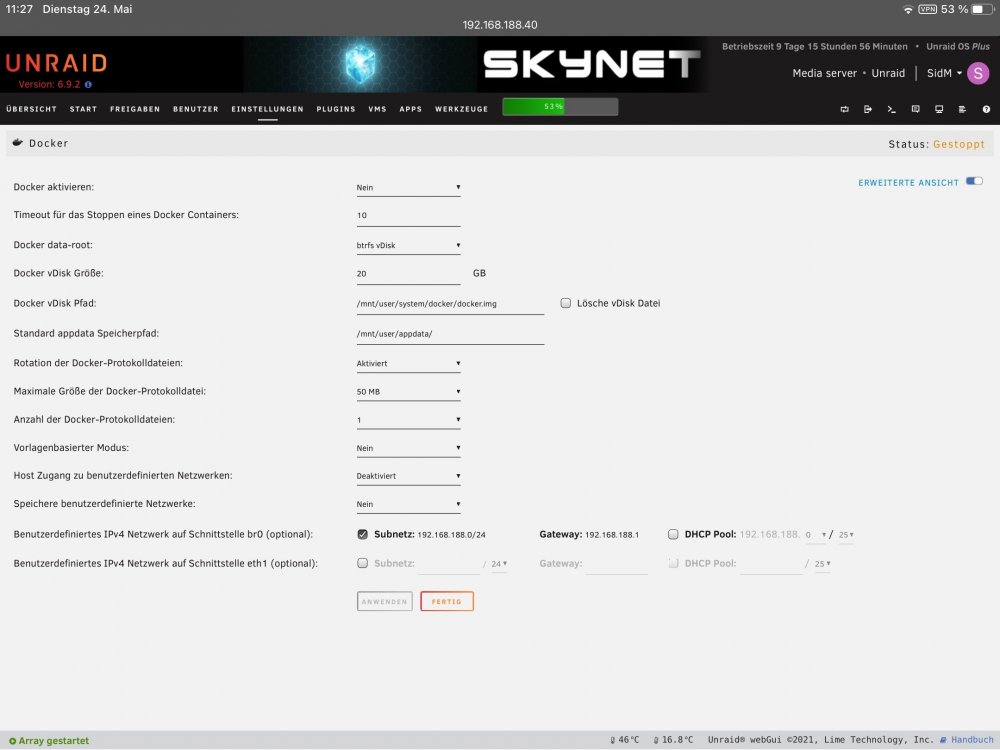Open the Einstellungen menu item
The image size is (1000, 750).
click(267, 109)
